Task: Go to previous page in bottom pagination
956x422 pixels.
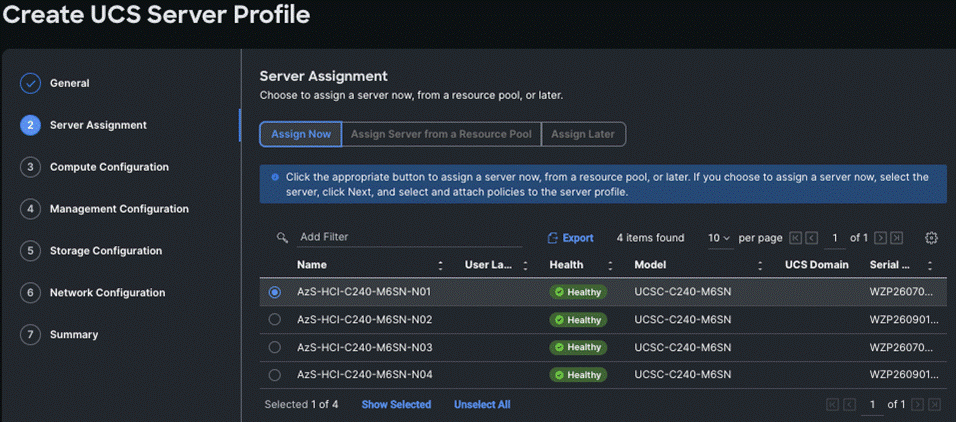Action: point(849,404)
